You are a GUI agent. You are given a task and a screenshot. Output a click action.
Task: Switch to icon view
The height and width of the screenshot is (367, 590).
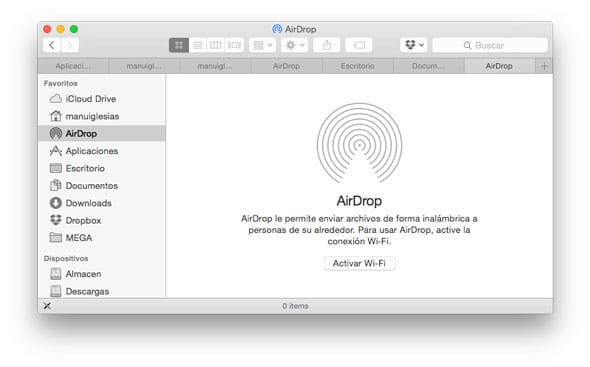point(179,45)
